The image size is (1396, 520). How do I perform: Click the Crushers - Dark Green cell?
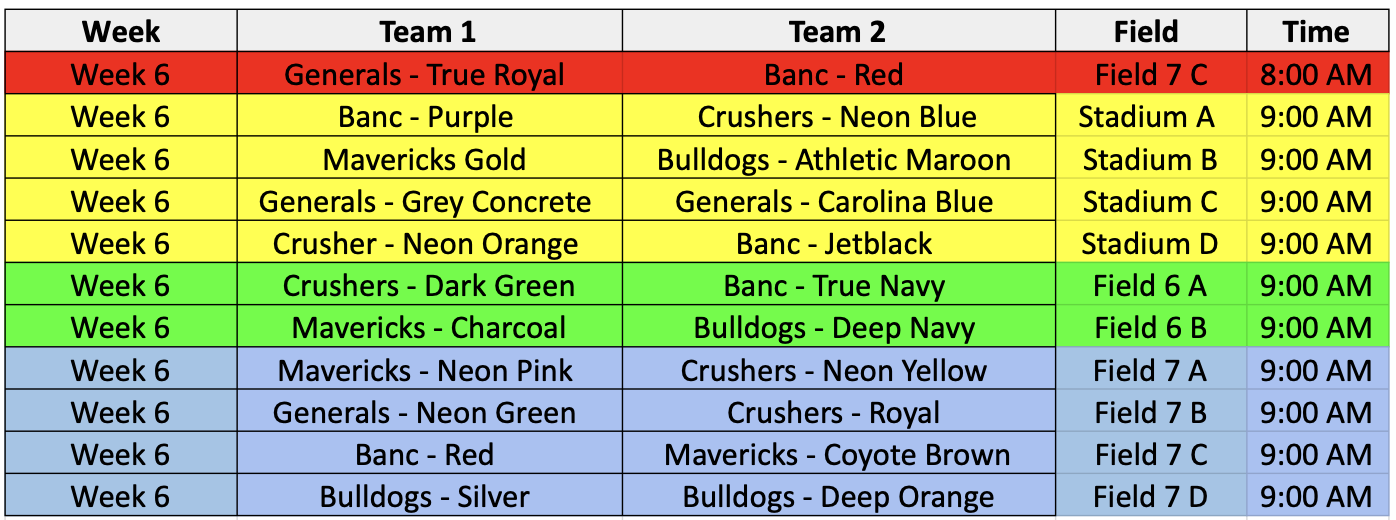428,286
